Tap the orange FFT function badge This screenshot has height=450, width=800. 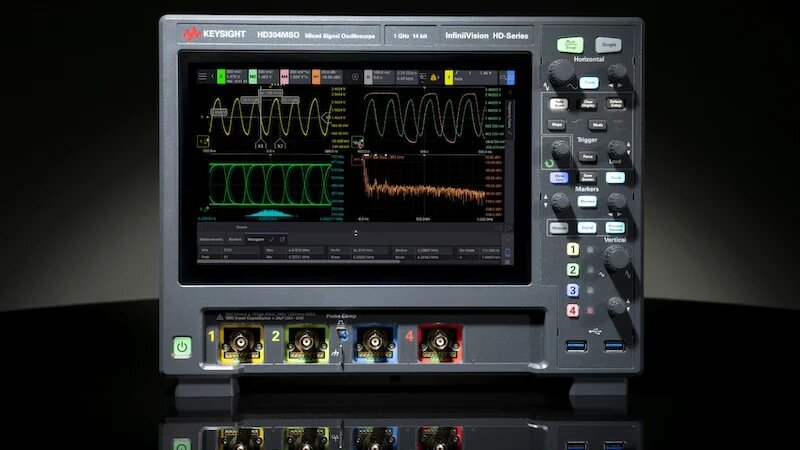(316, 77)
